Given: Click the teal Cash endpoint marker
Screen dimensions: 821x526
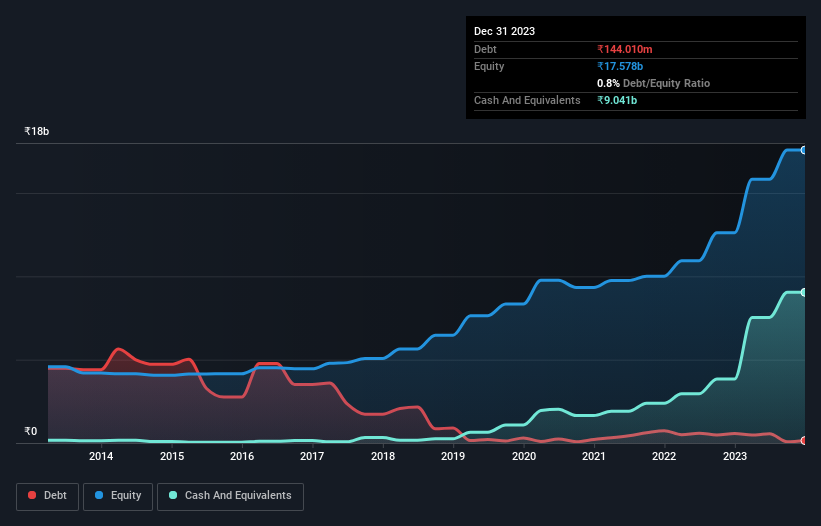Looking at the screenshot, I should tap(804, 293).
